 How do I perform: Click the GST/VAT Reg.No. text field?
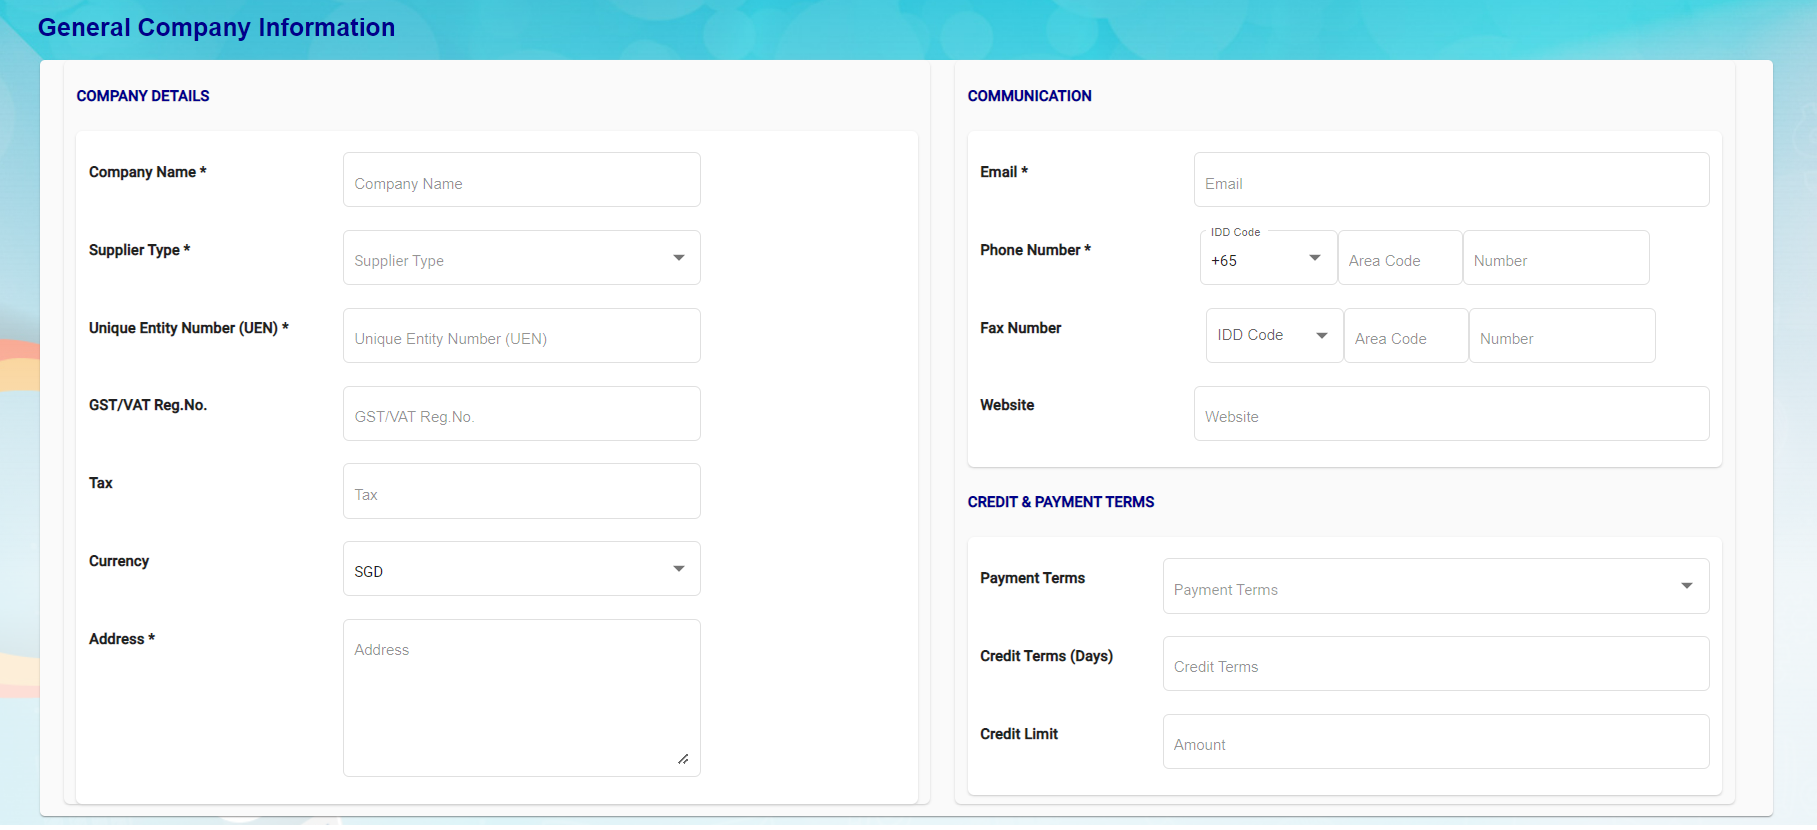point(521,414)
